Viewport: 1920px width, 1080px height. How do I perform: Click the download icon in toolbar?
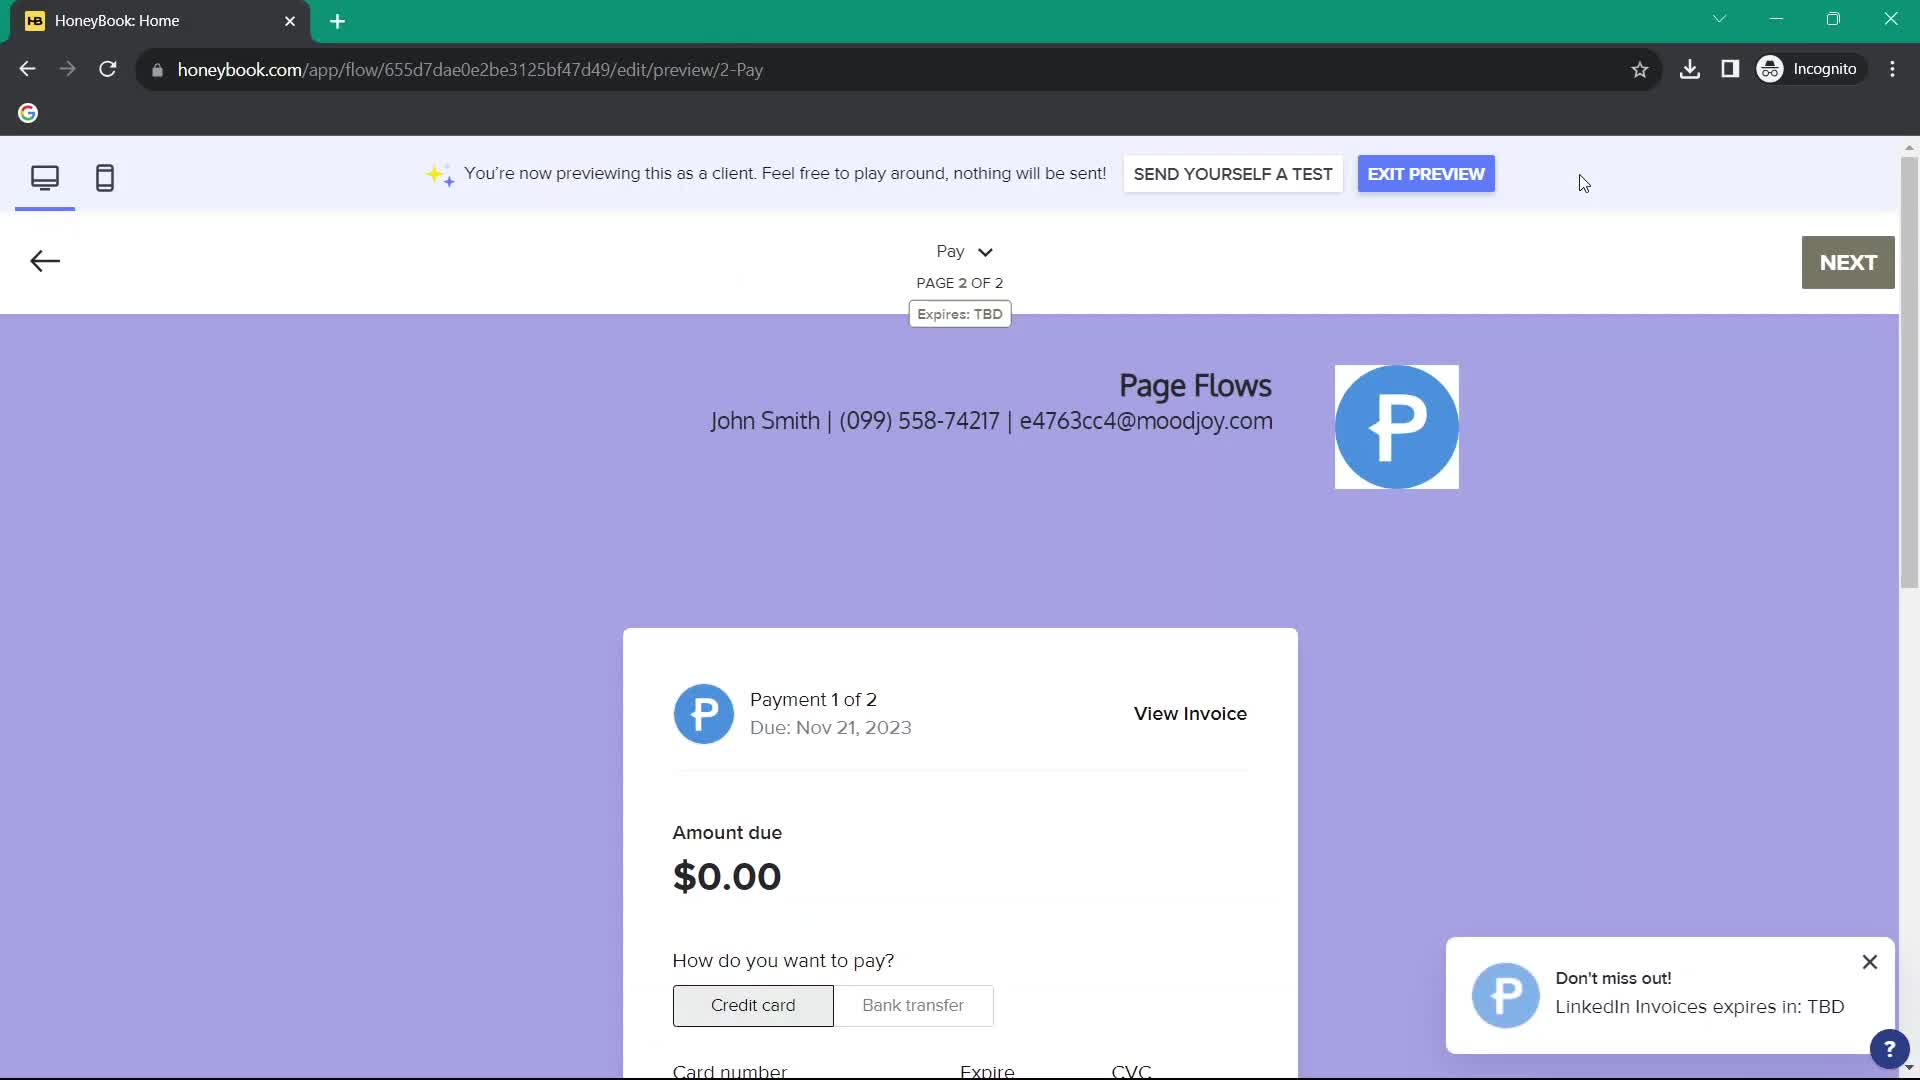[1689, 70]
